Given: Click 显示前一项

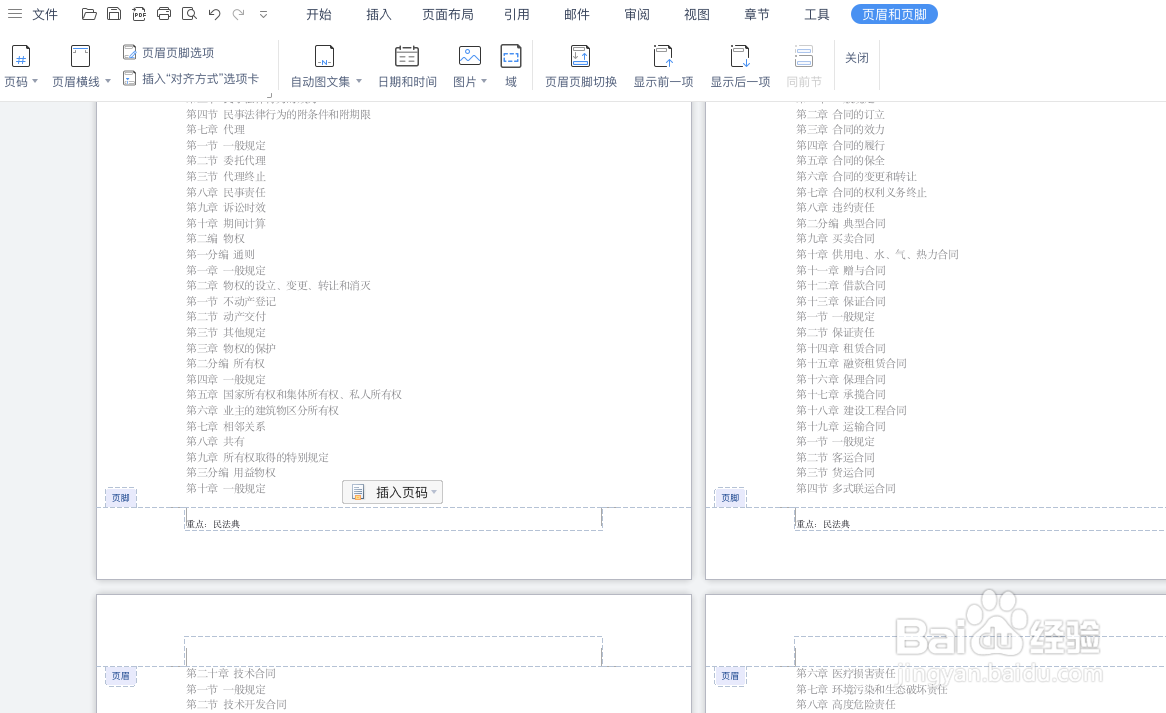Looking at the screenshot, I should tap(663, 66).
